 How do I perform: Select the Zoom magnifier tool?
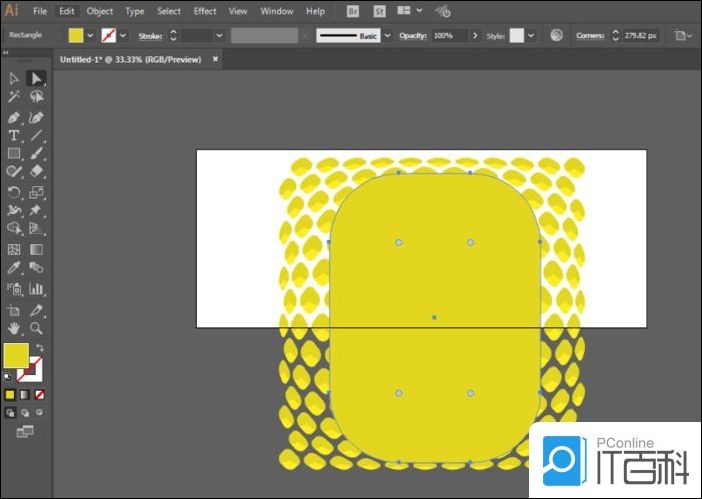[37, 327]
